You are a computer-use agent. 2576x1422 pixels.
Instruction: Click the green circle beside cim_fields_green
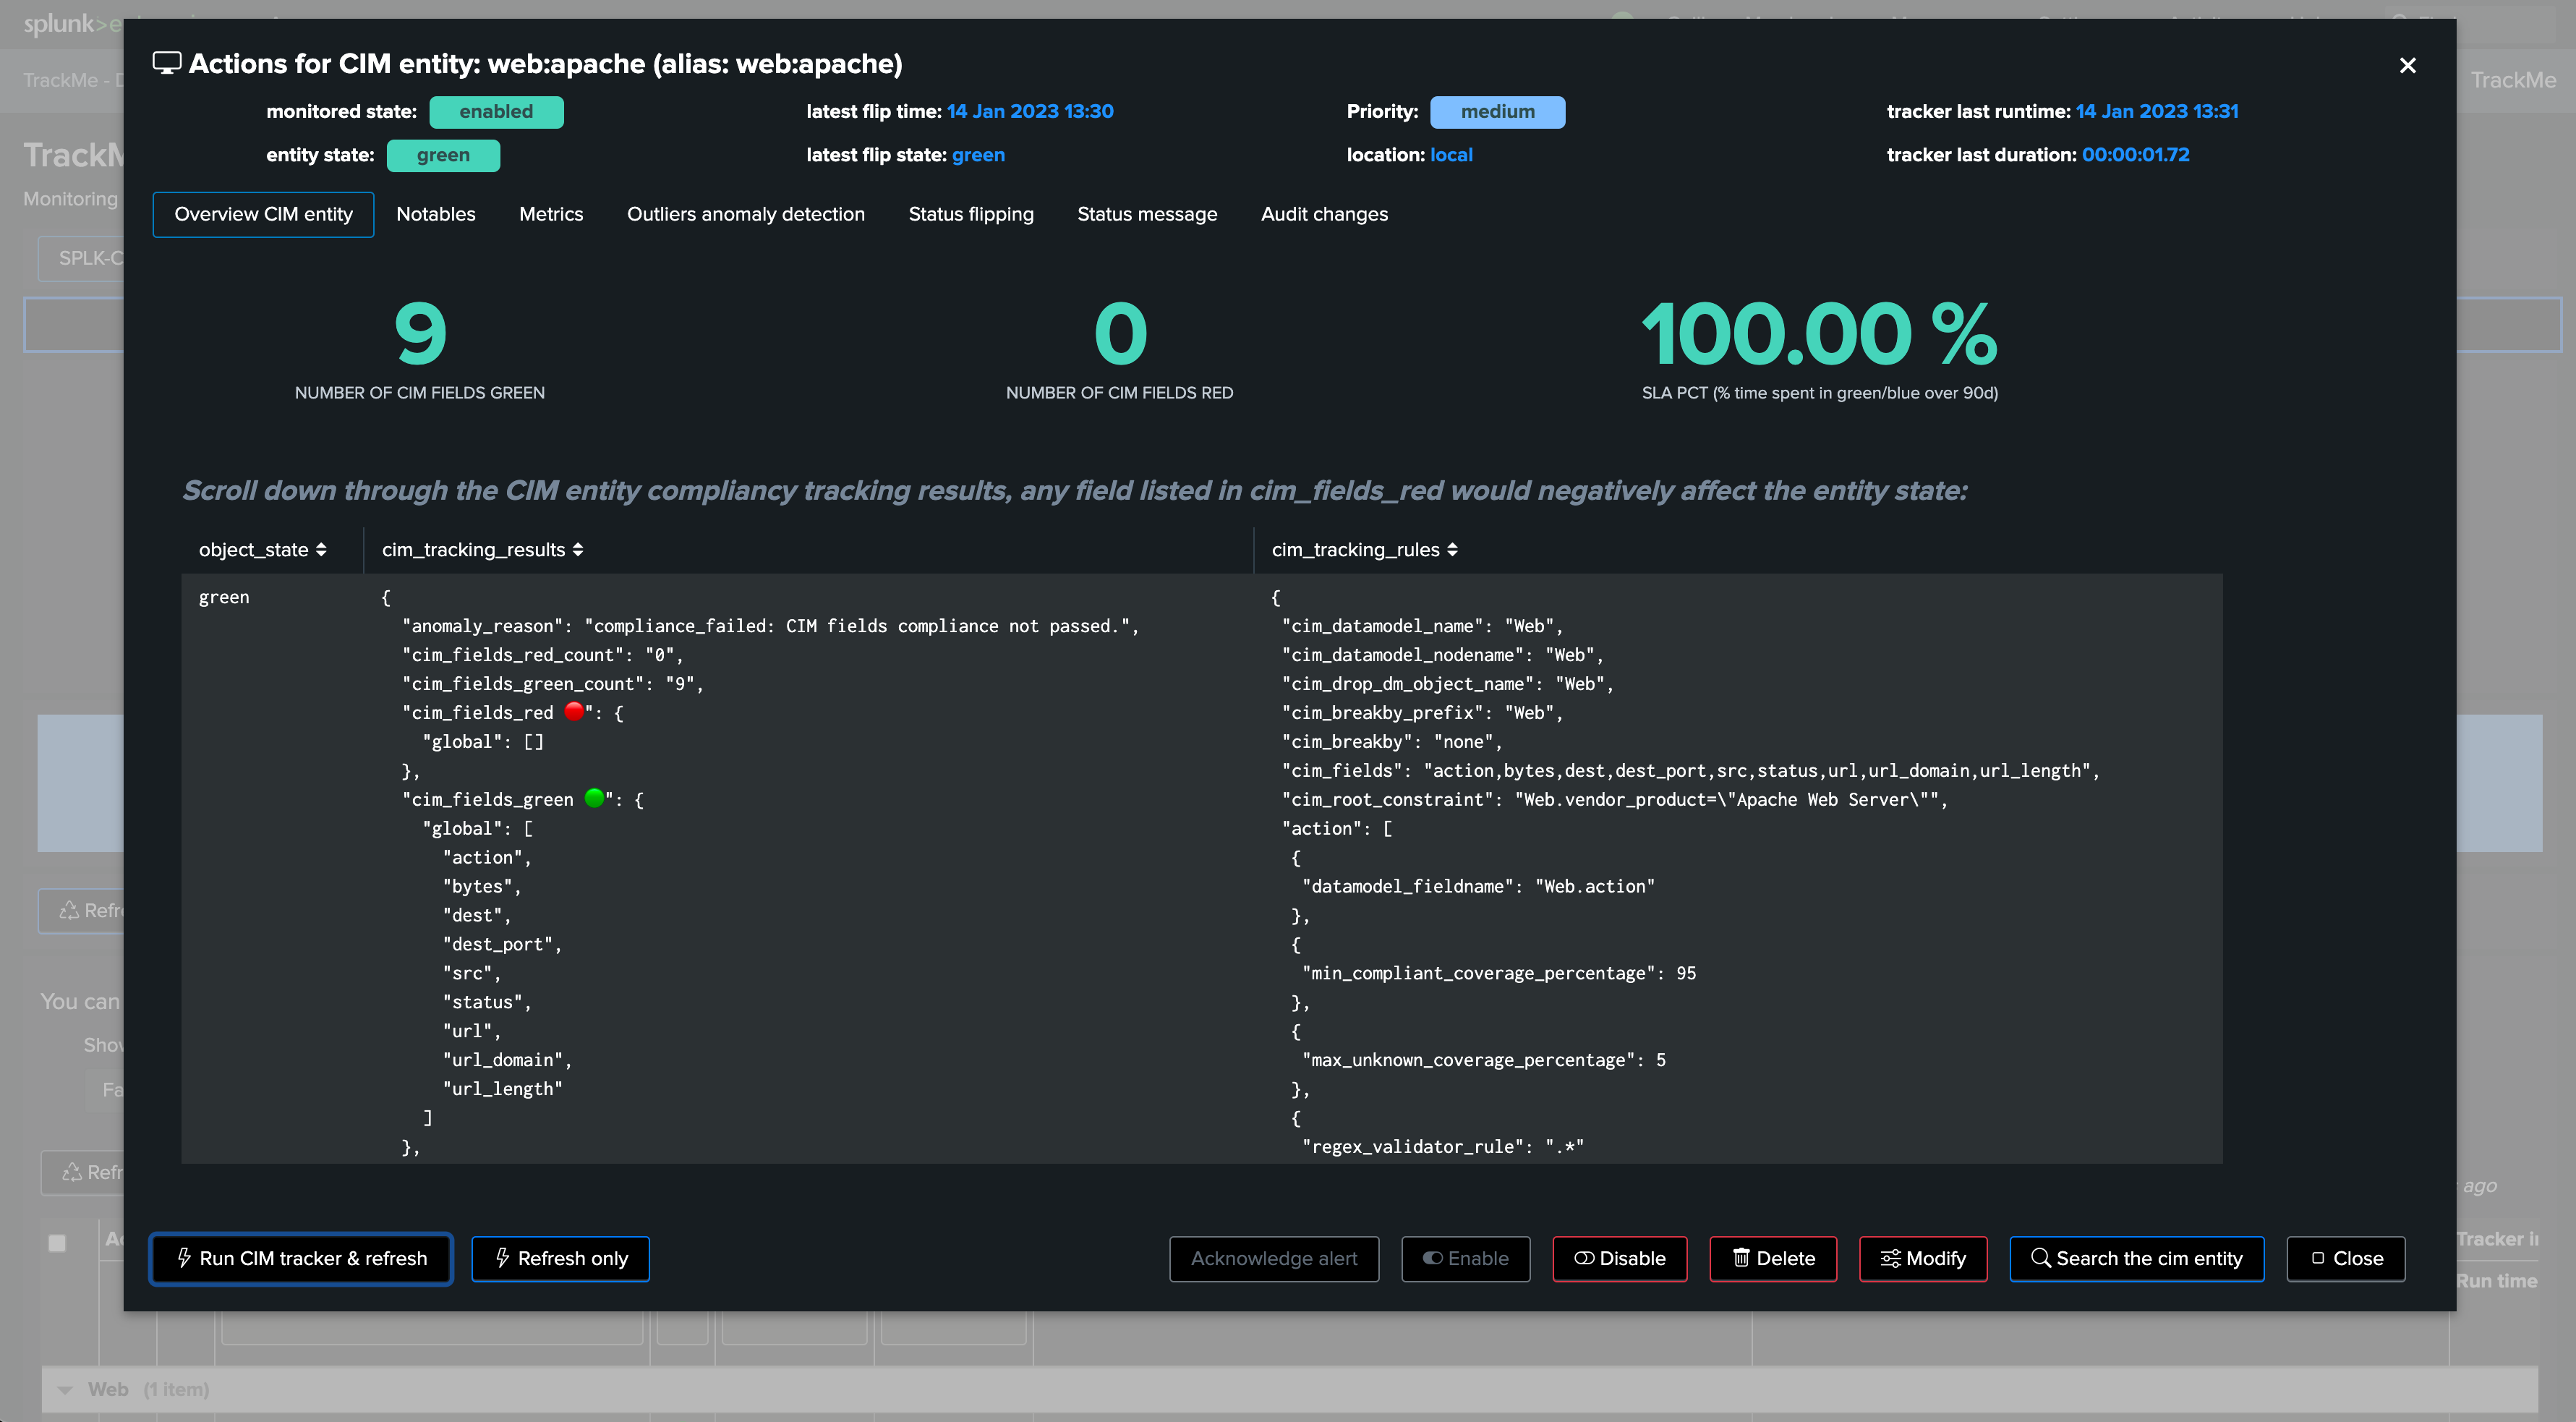[x=594, y=798]
